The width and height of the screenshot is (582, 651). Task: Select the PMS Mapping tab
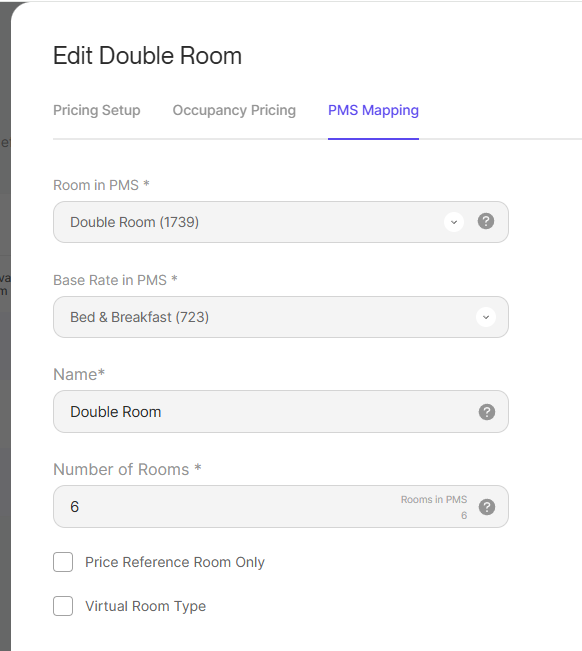pyautogui.click(x=373, y=110)
